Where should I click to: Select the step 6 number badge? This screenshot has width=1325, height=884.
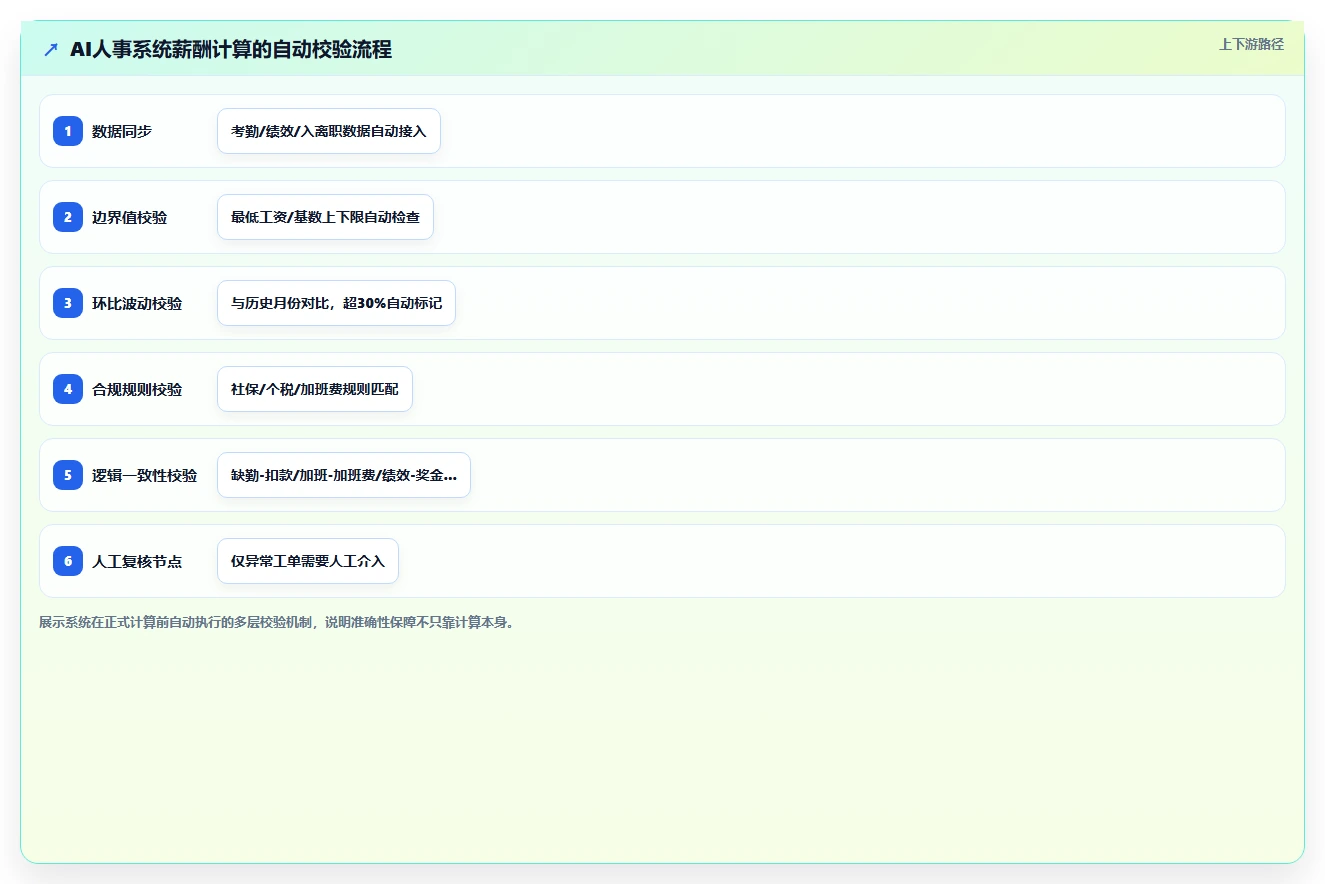pos(68,561)
